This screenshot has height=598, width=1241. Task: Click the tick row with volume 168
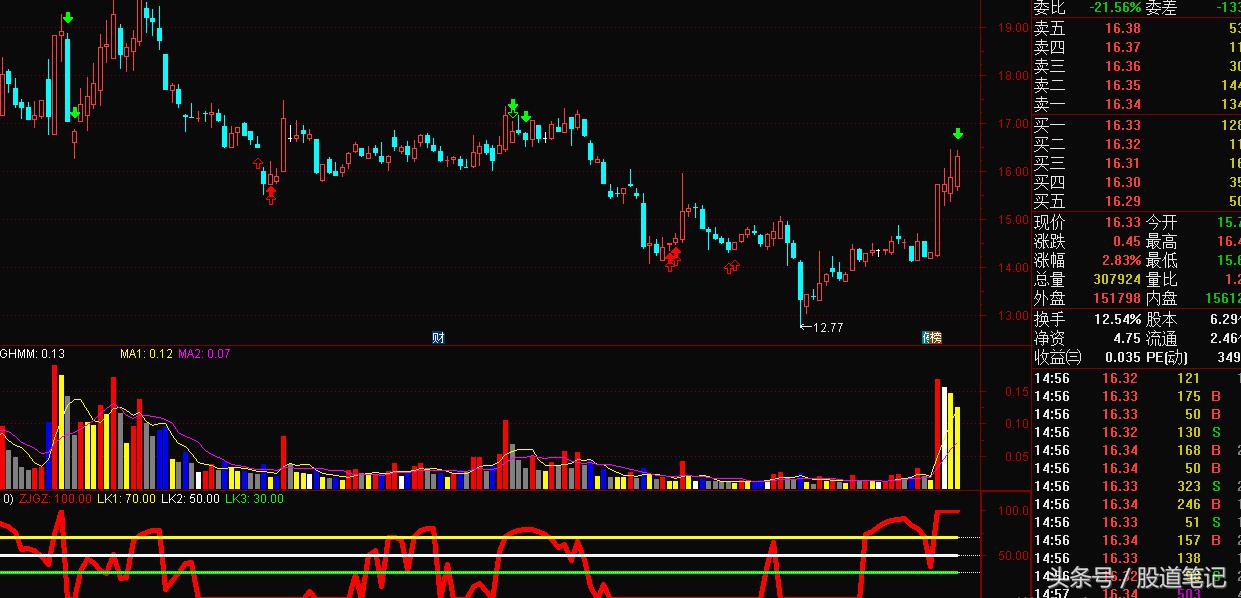(1136, 450)
